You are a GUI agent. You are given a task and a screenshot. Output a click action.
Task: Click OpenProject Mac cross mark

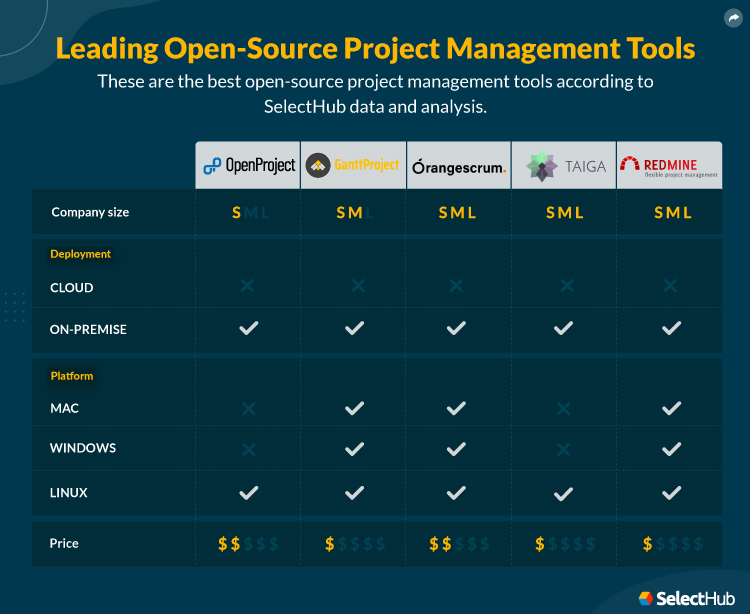click(249, 409)
